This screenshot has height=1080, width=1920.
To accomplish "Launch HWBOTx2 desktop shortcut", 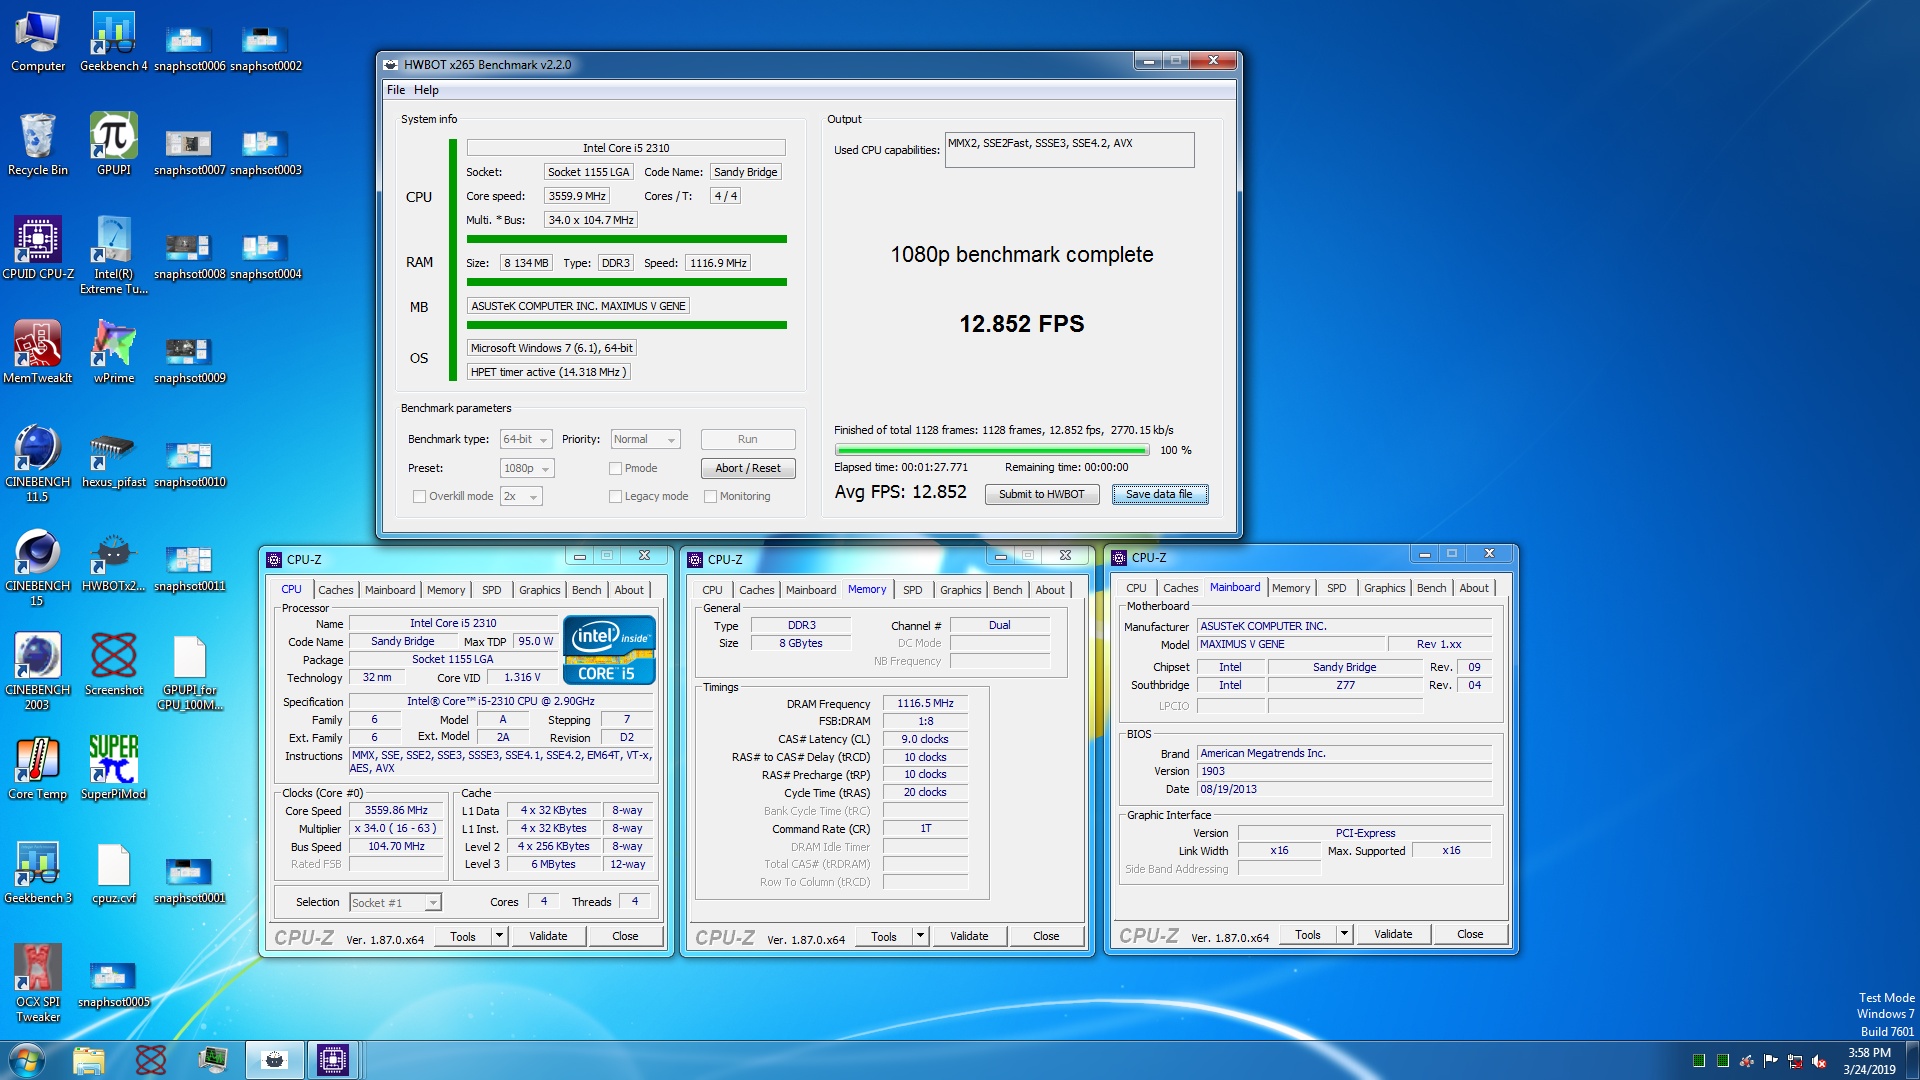I will tap(114, 561).
